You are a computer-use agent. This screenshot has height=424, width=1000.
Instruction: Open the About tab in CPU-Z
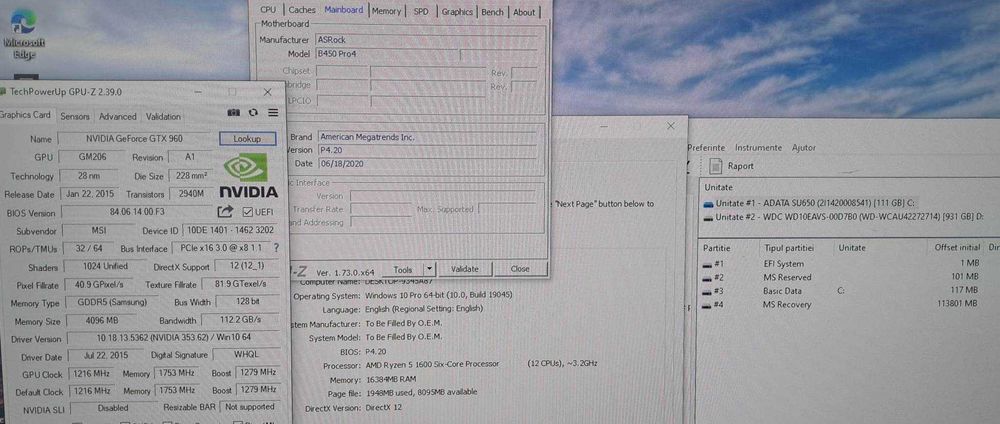(524, 11)
